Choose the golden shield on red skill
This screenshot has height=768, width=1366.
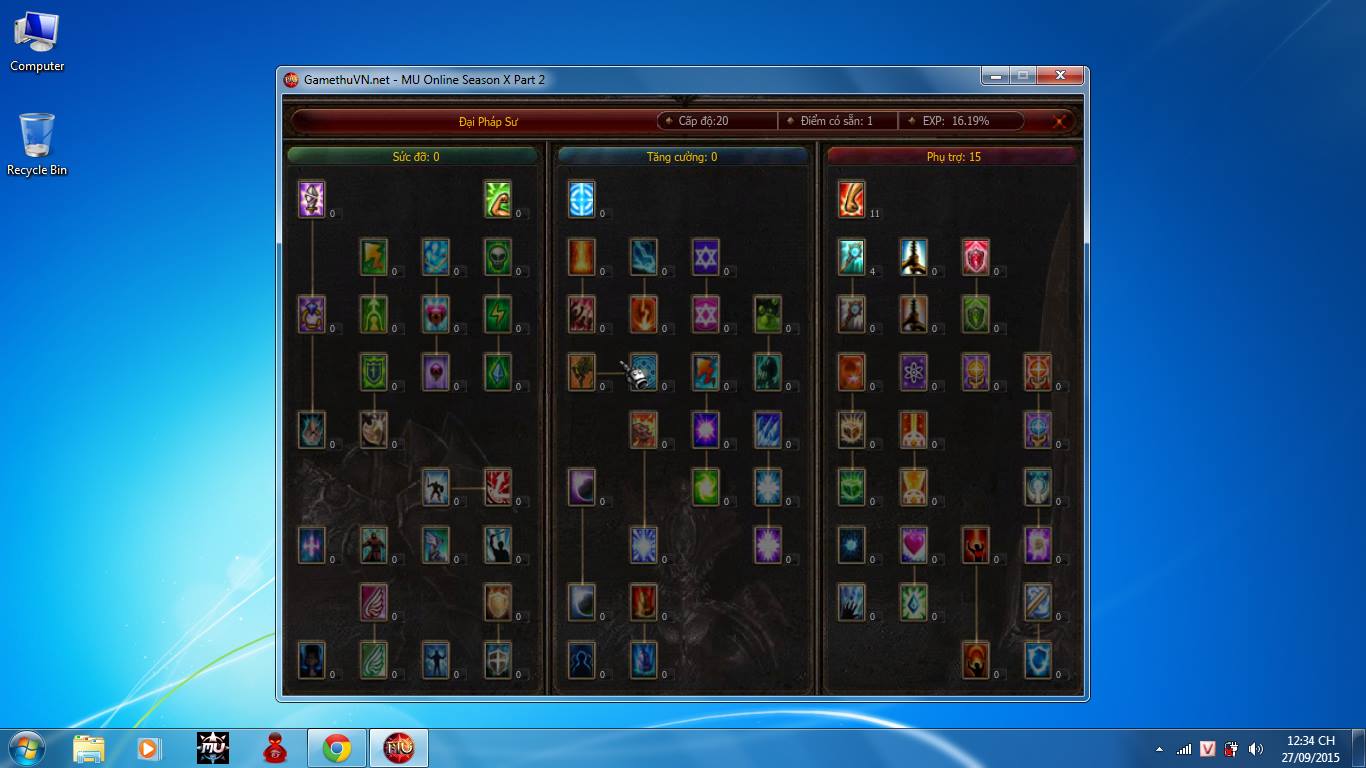click(x=498, y=602)
